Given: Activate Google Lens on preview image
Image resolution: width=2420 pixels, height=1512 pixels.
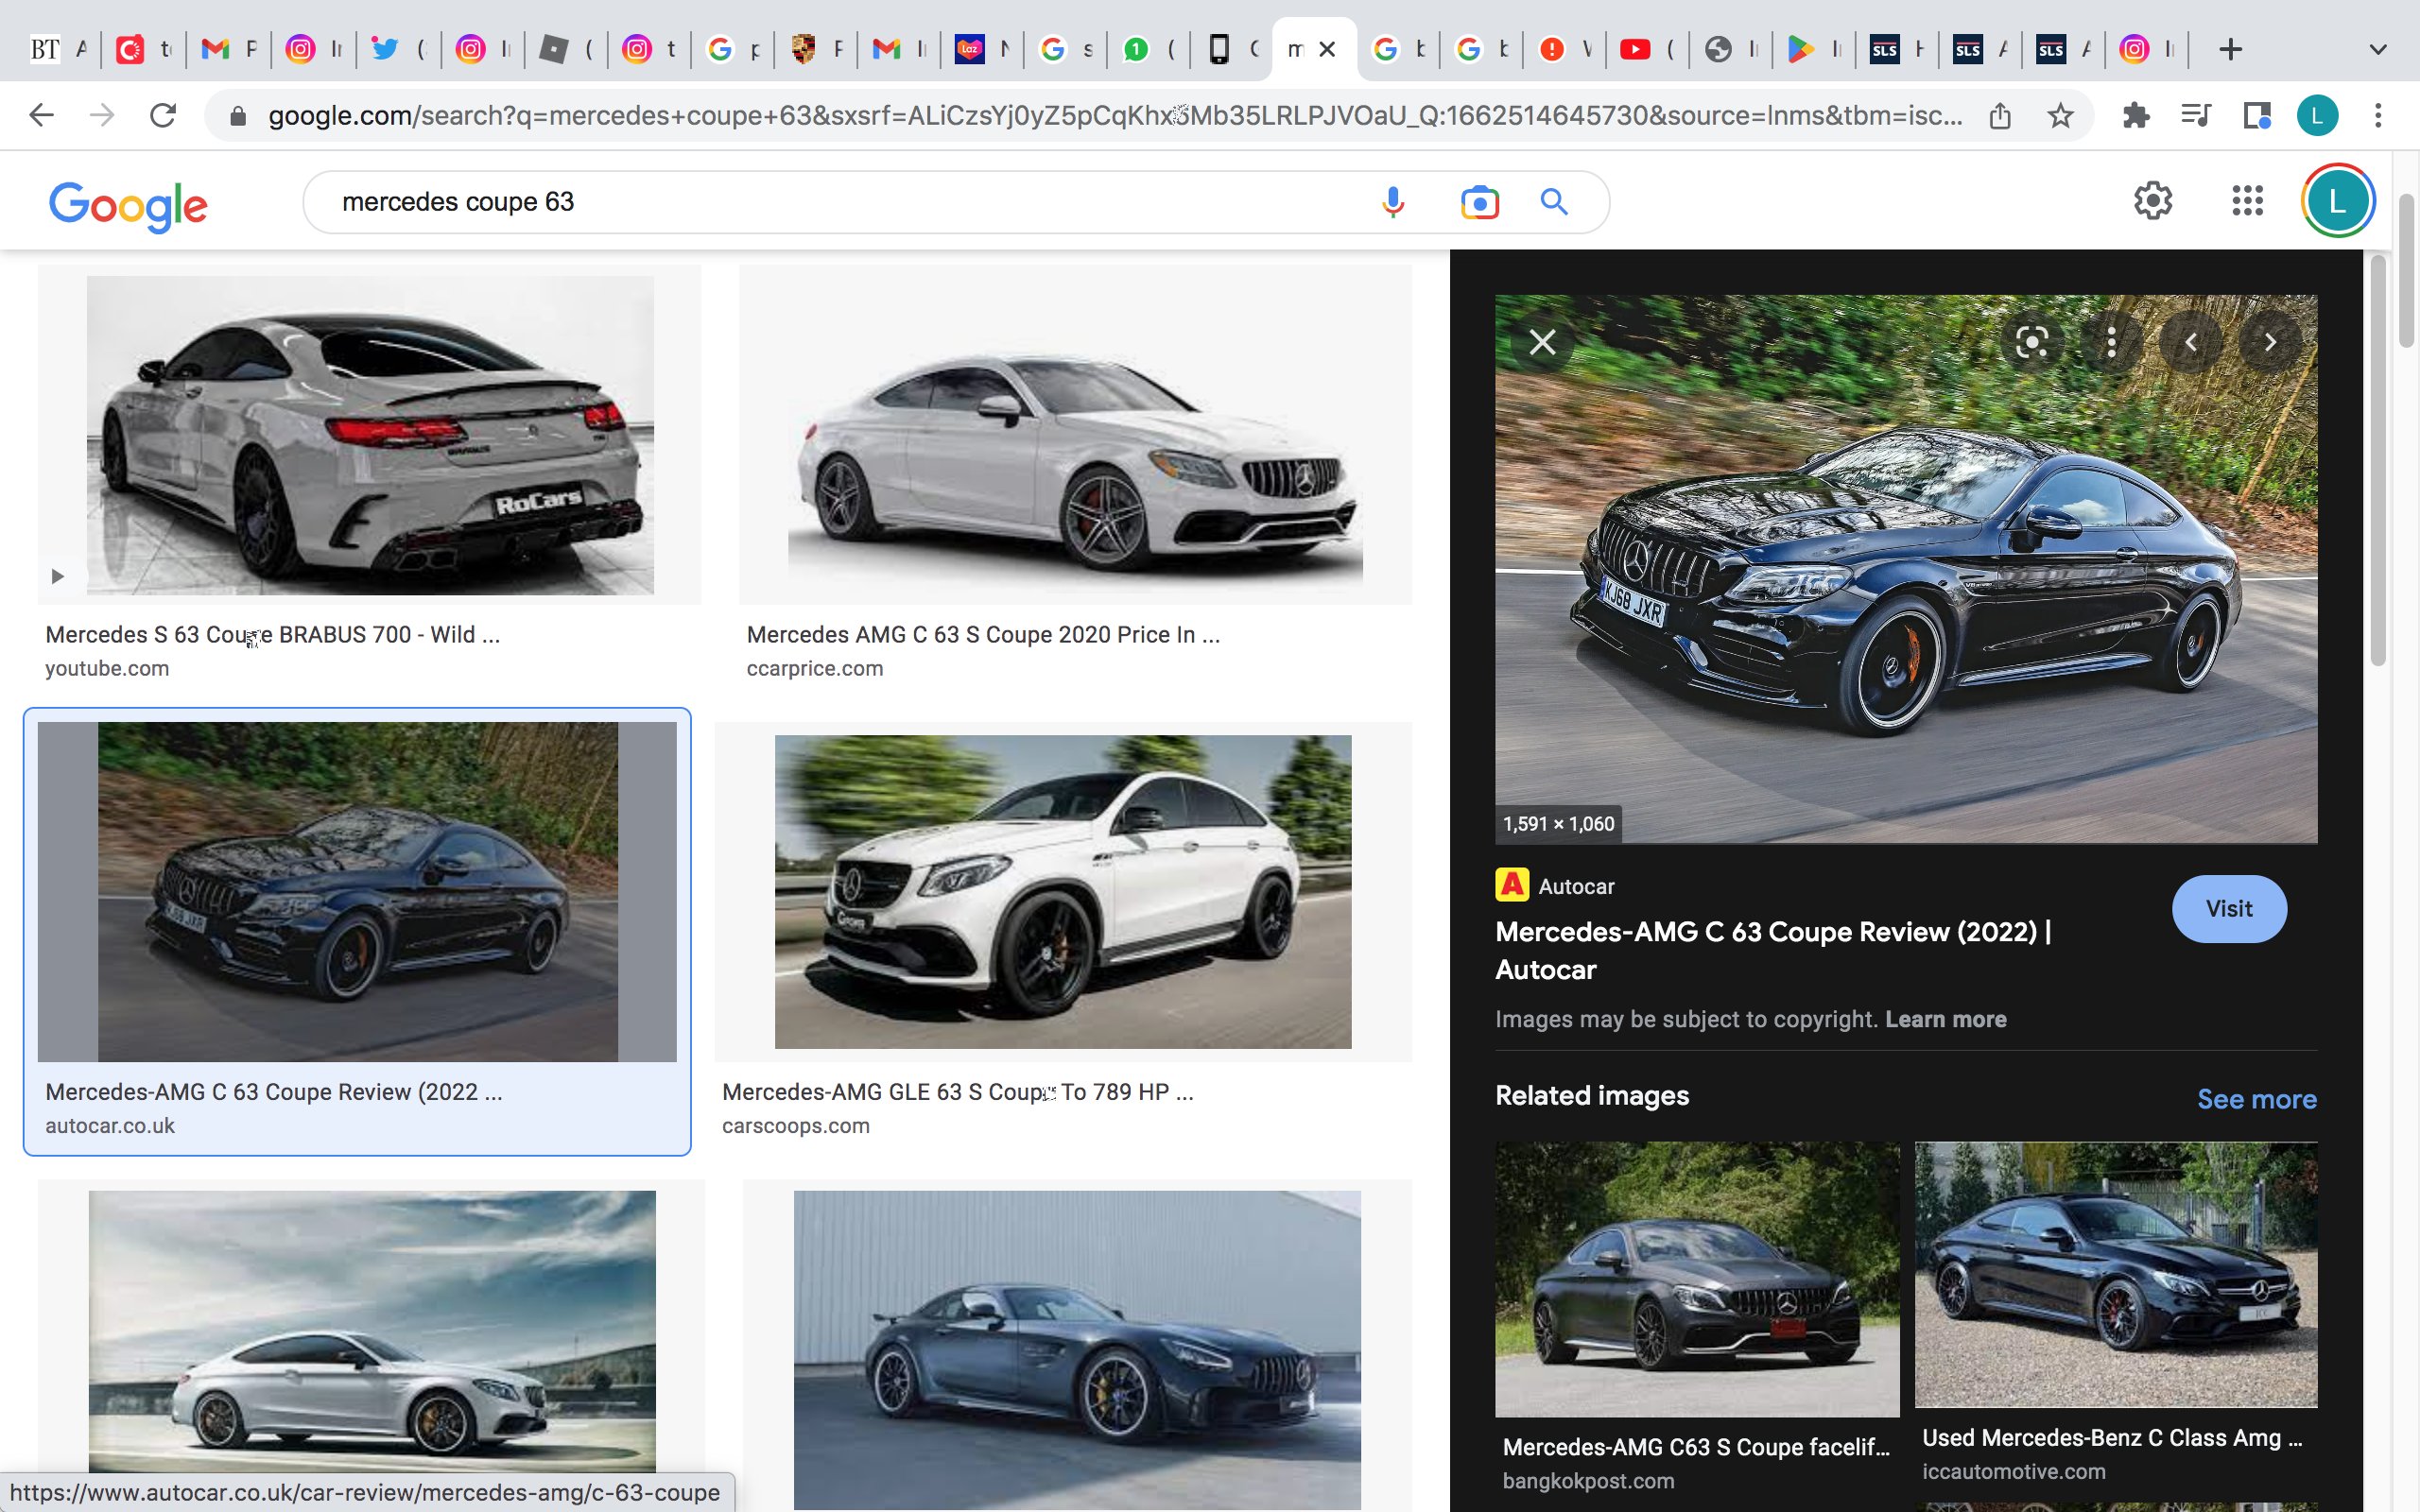Looking at the screenshot, I should click(x=2031, y=342).
